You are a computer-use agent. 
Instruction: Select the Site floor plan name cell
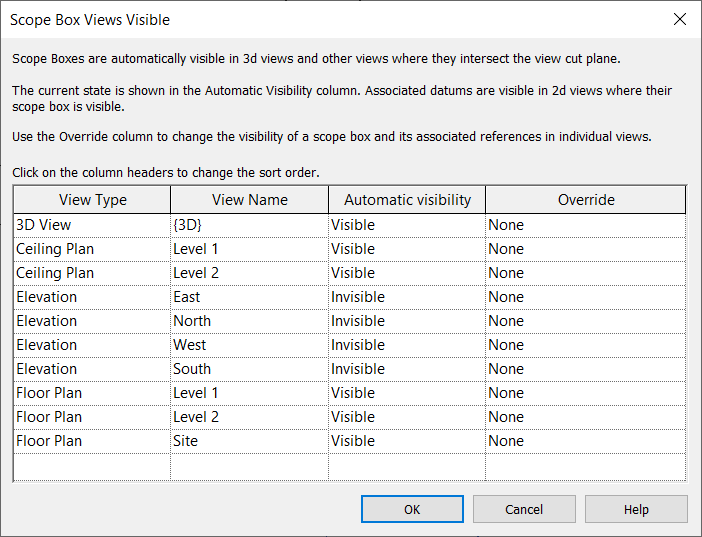click(x=249, y=441)
